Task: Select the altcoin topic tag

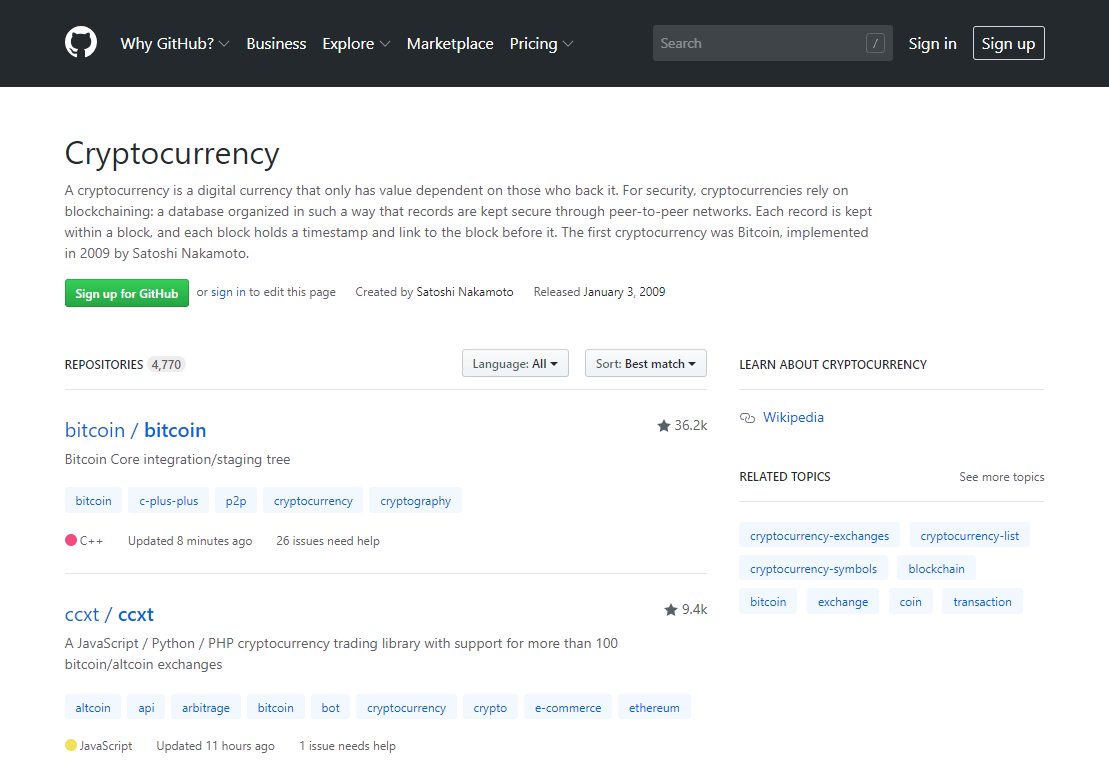Action: 93,707
